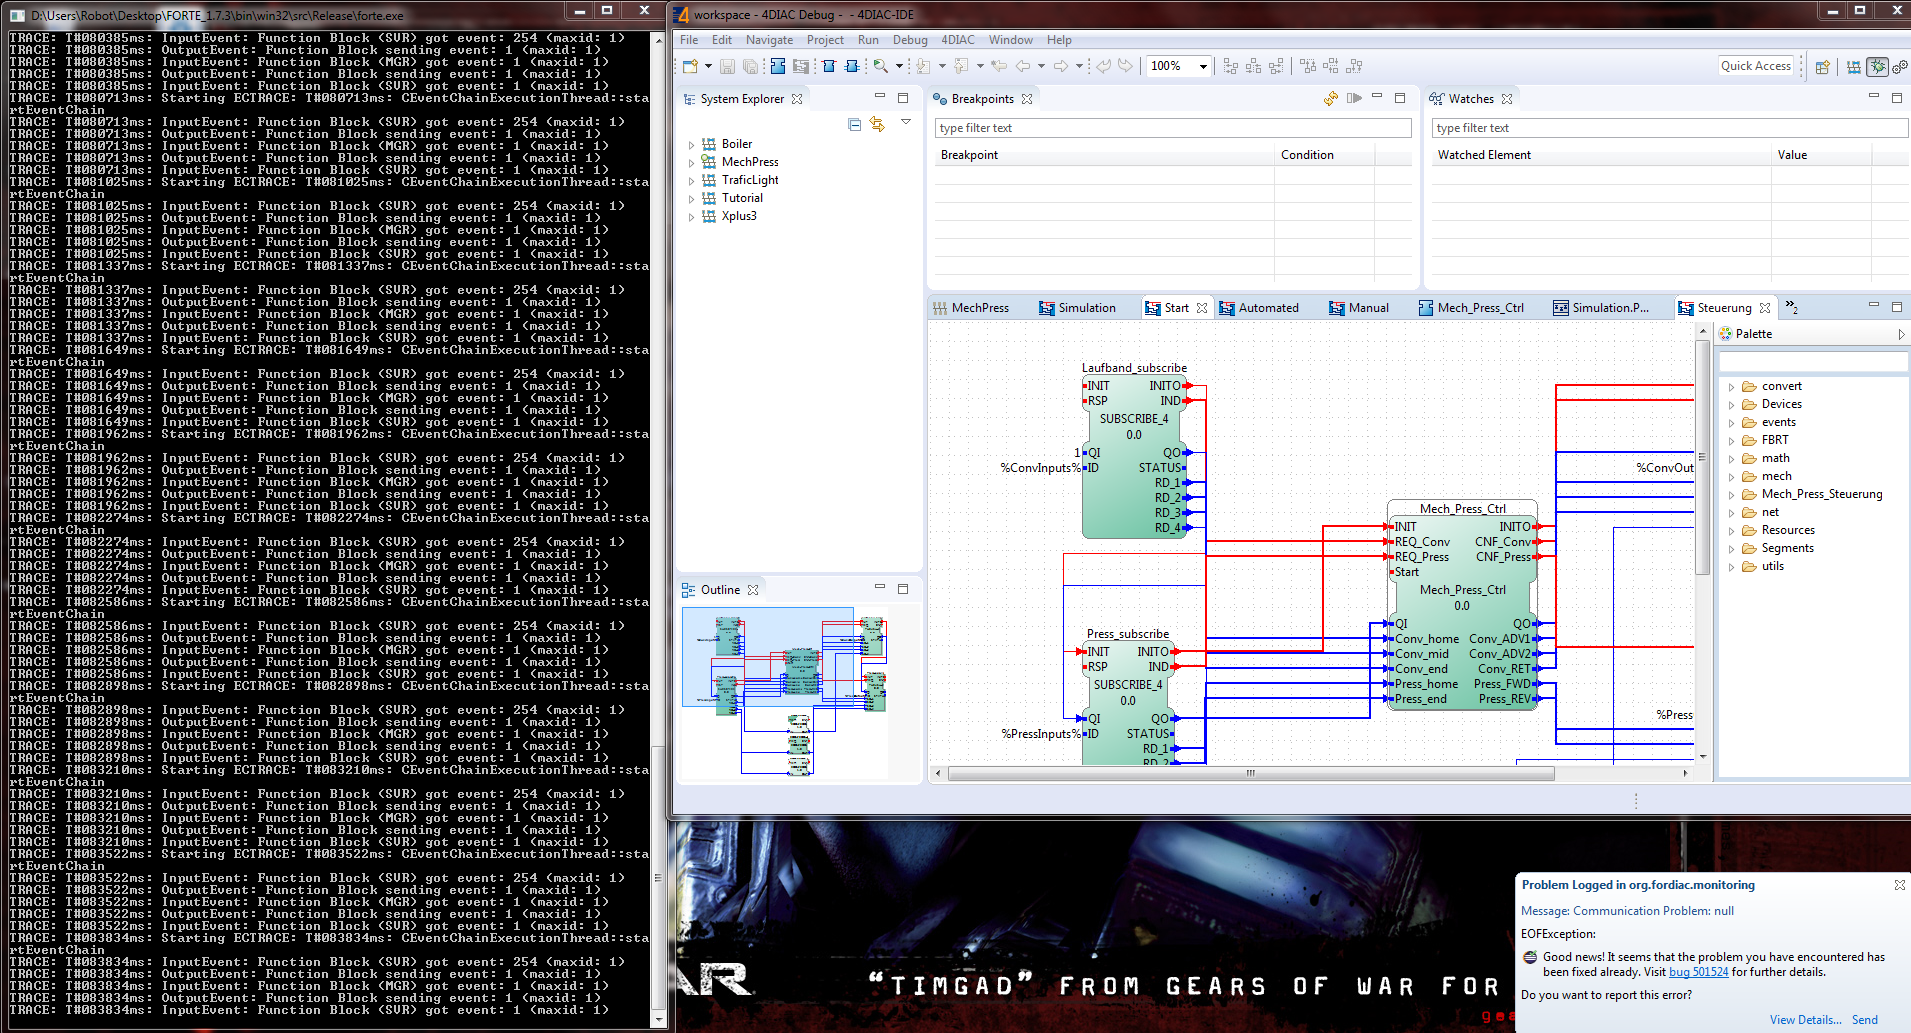Screen dimensions: 1911x1033
Task: Click the third alignment icon after zoom box
Action: point(1277,66)
